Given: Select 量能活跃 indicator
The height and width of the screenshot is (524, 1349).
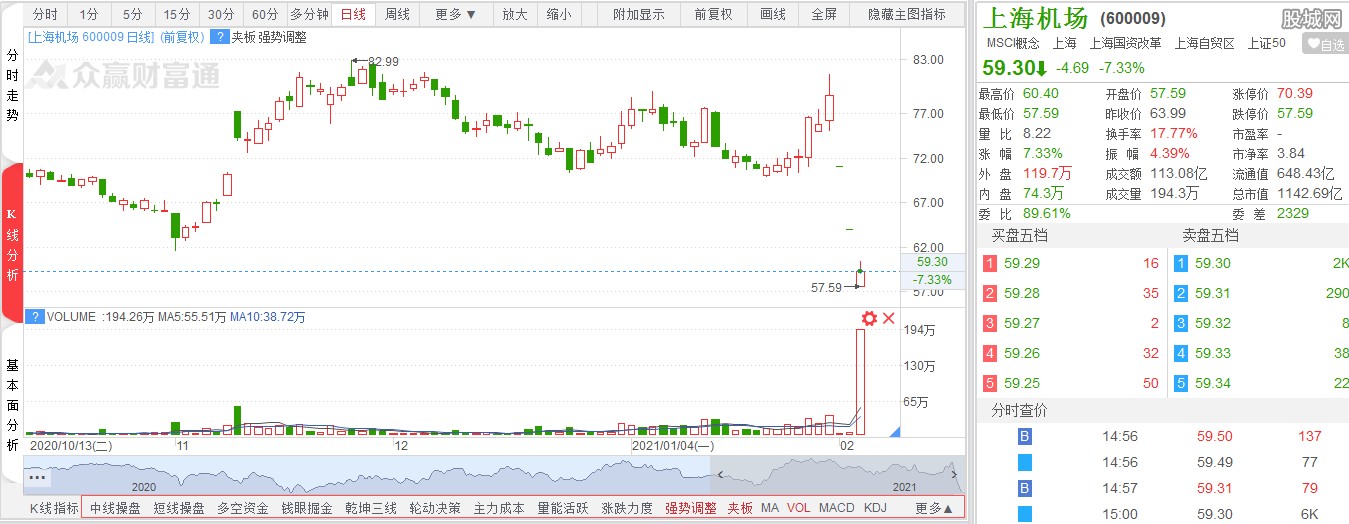Looking at the screenshot, I should point(563,508).
